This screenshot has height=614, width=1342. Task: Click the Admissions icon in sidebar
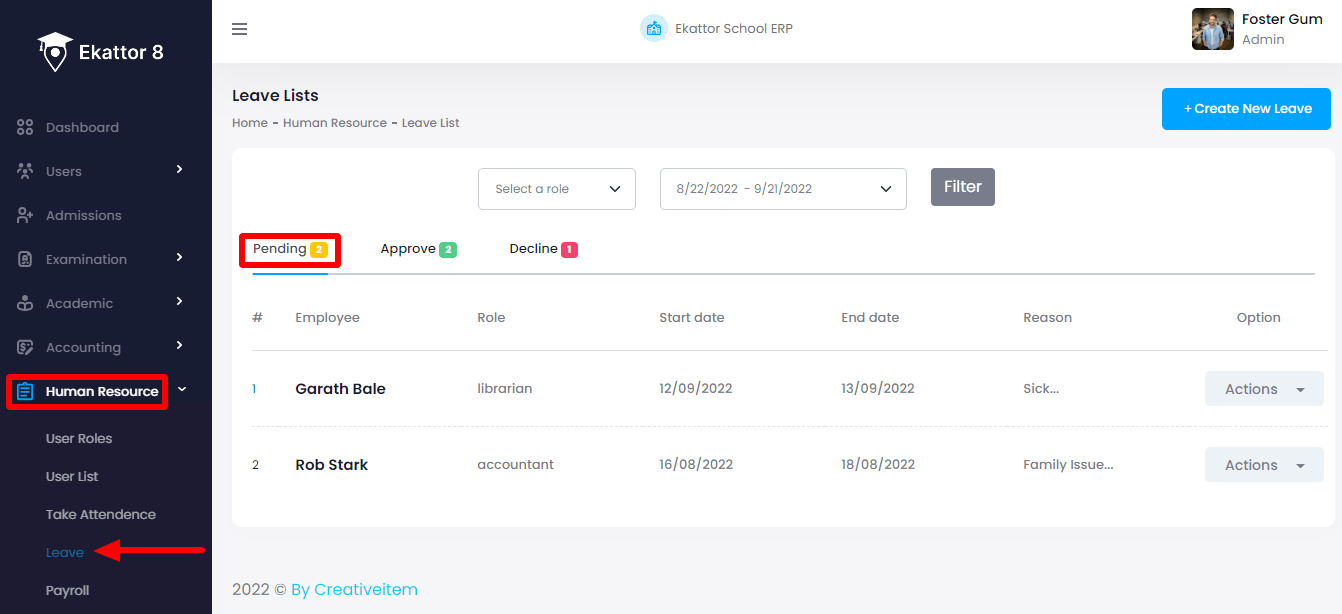click(x=26, y=215)
